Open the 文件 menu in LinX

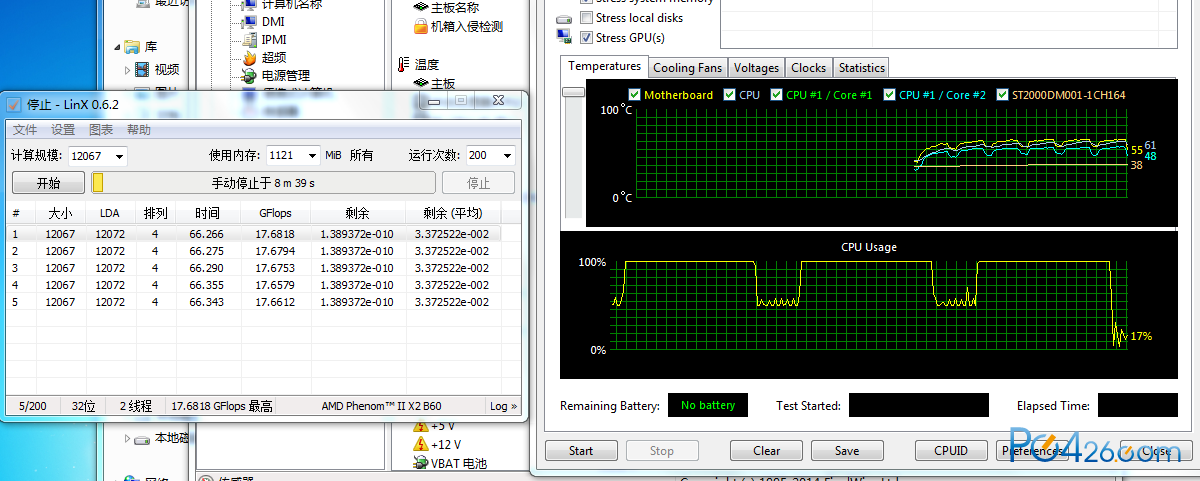coord(25,130)
